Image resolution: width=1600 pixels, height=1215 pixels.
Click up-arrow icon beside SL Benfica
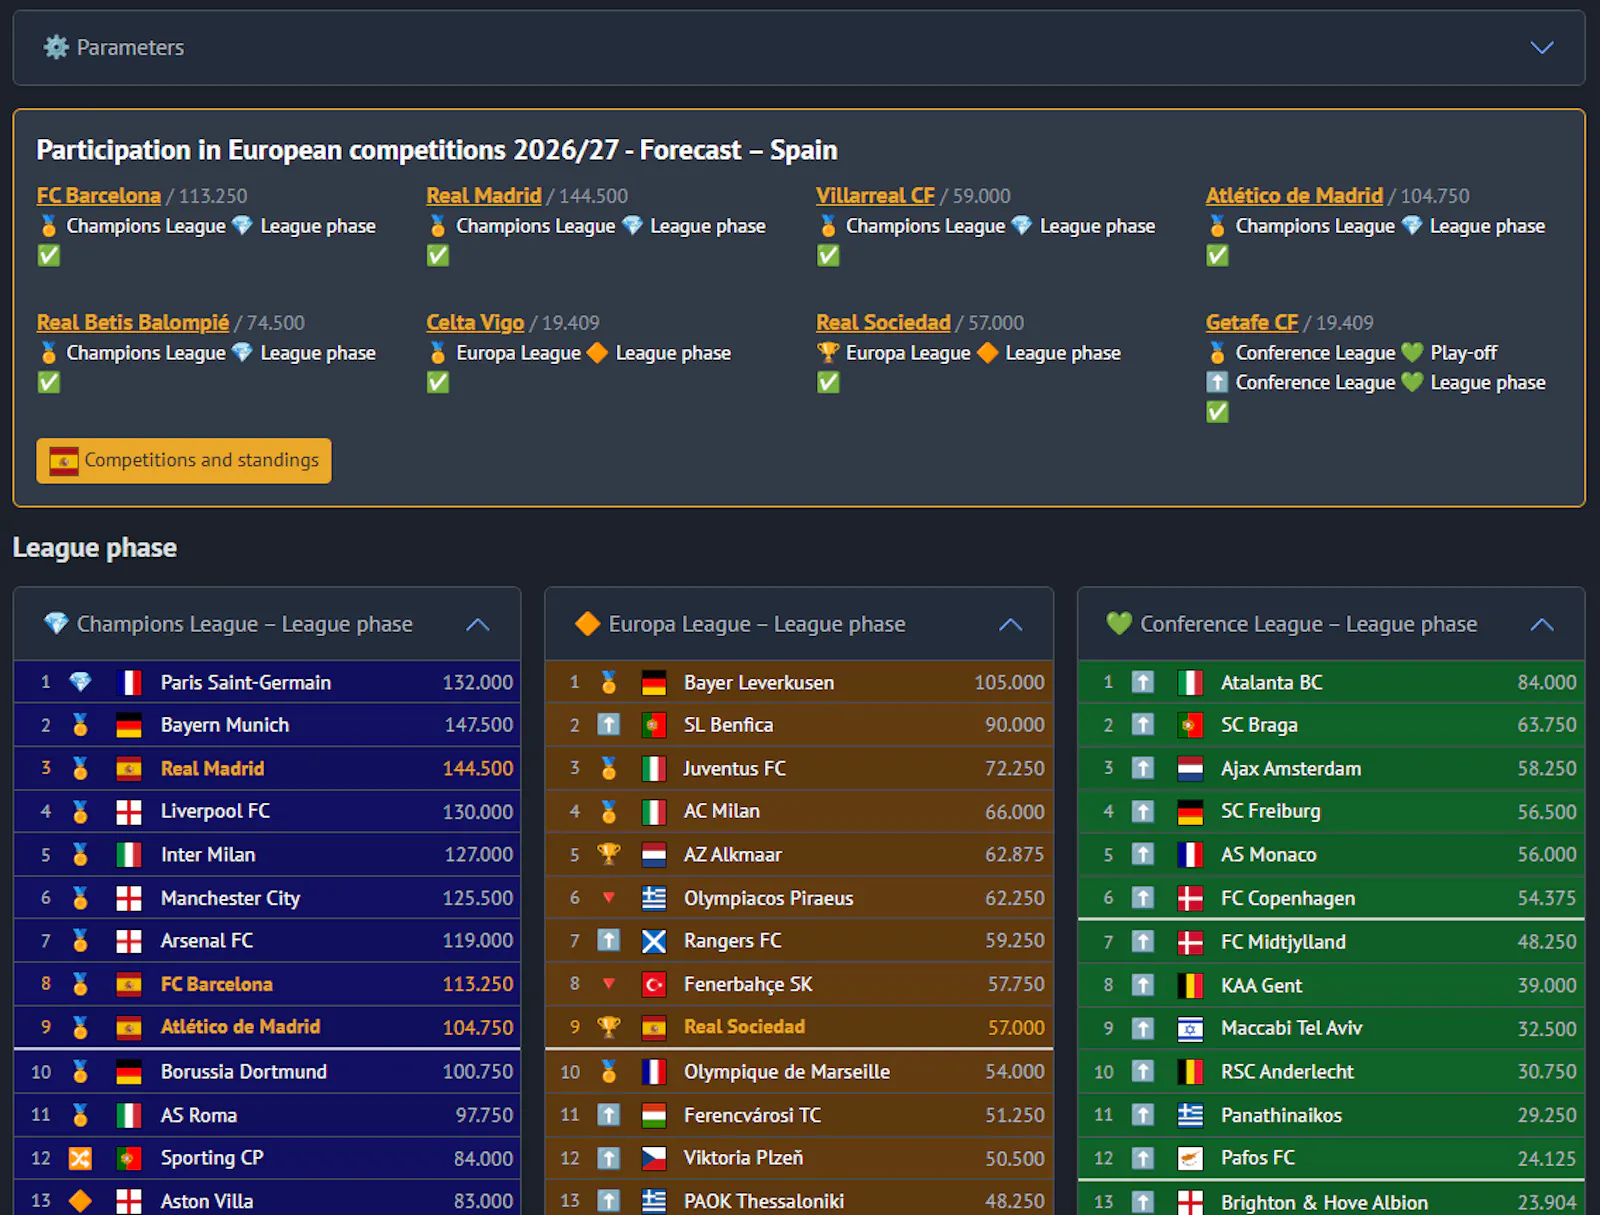(x=608, y=725)
